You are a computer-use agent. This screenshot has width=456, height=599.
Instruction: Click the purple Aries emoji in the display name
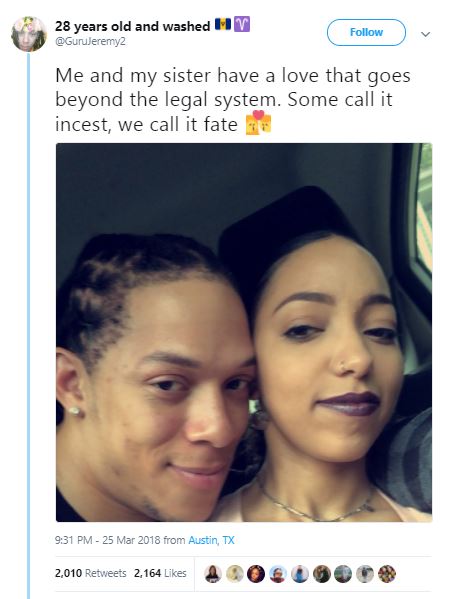(x=242, y=24)
